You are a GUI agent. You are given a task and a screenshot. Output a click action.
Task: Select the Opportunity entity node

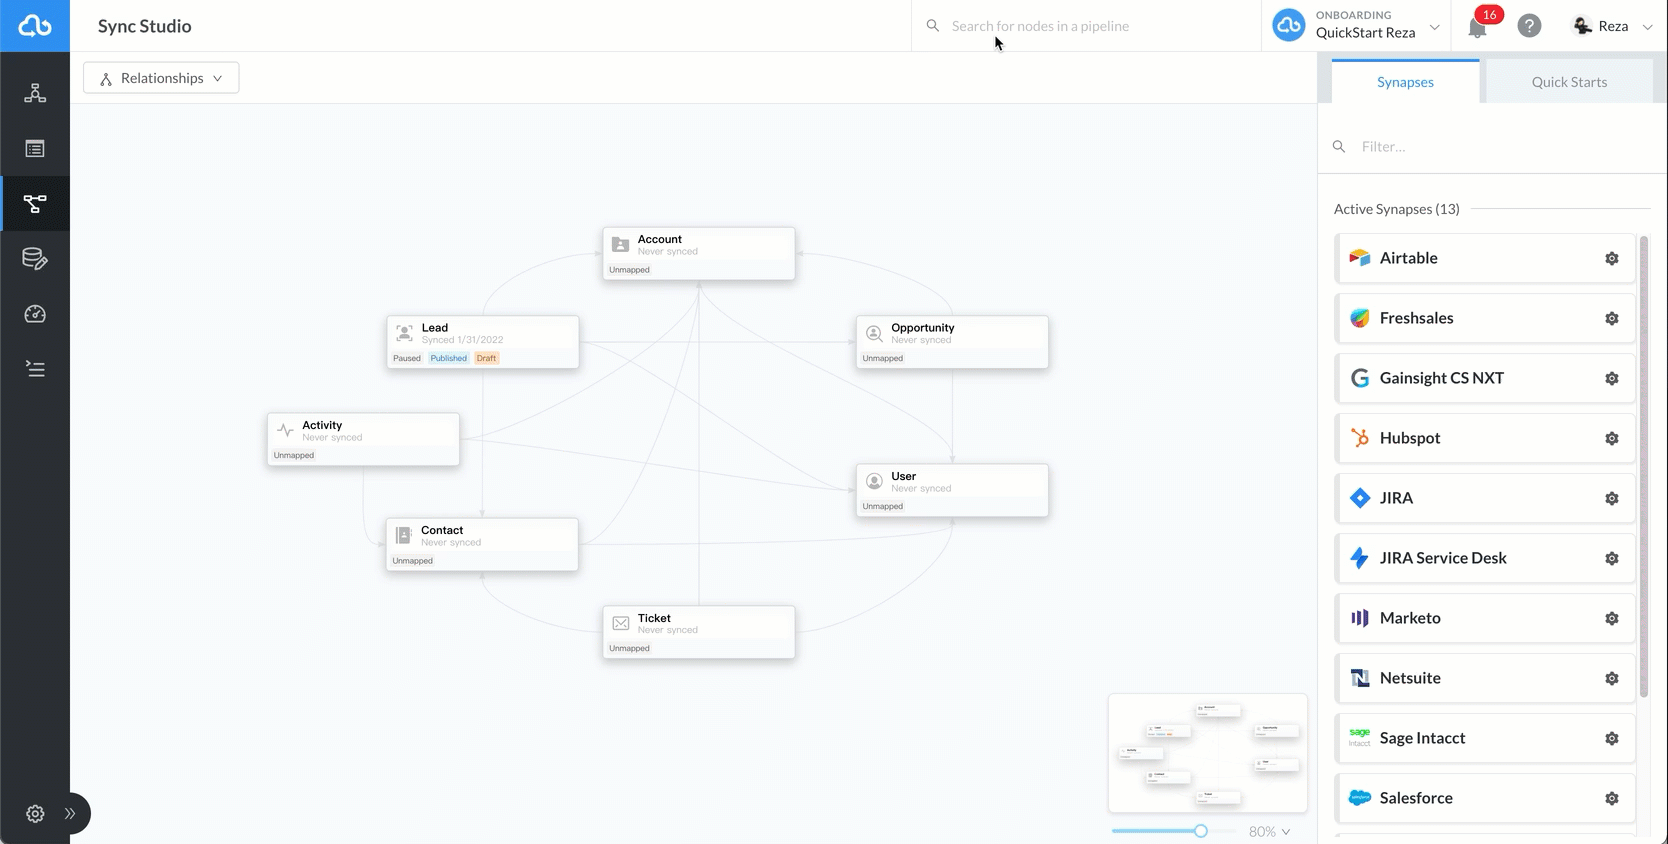pyautogui.click(x=952, y=342)
